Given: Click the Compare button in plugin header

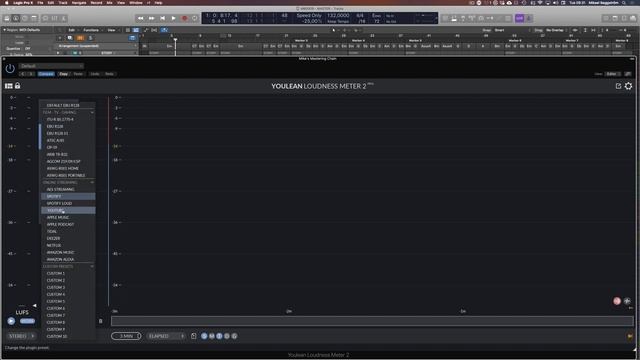Looking at the screenshot, I should 46,74.
